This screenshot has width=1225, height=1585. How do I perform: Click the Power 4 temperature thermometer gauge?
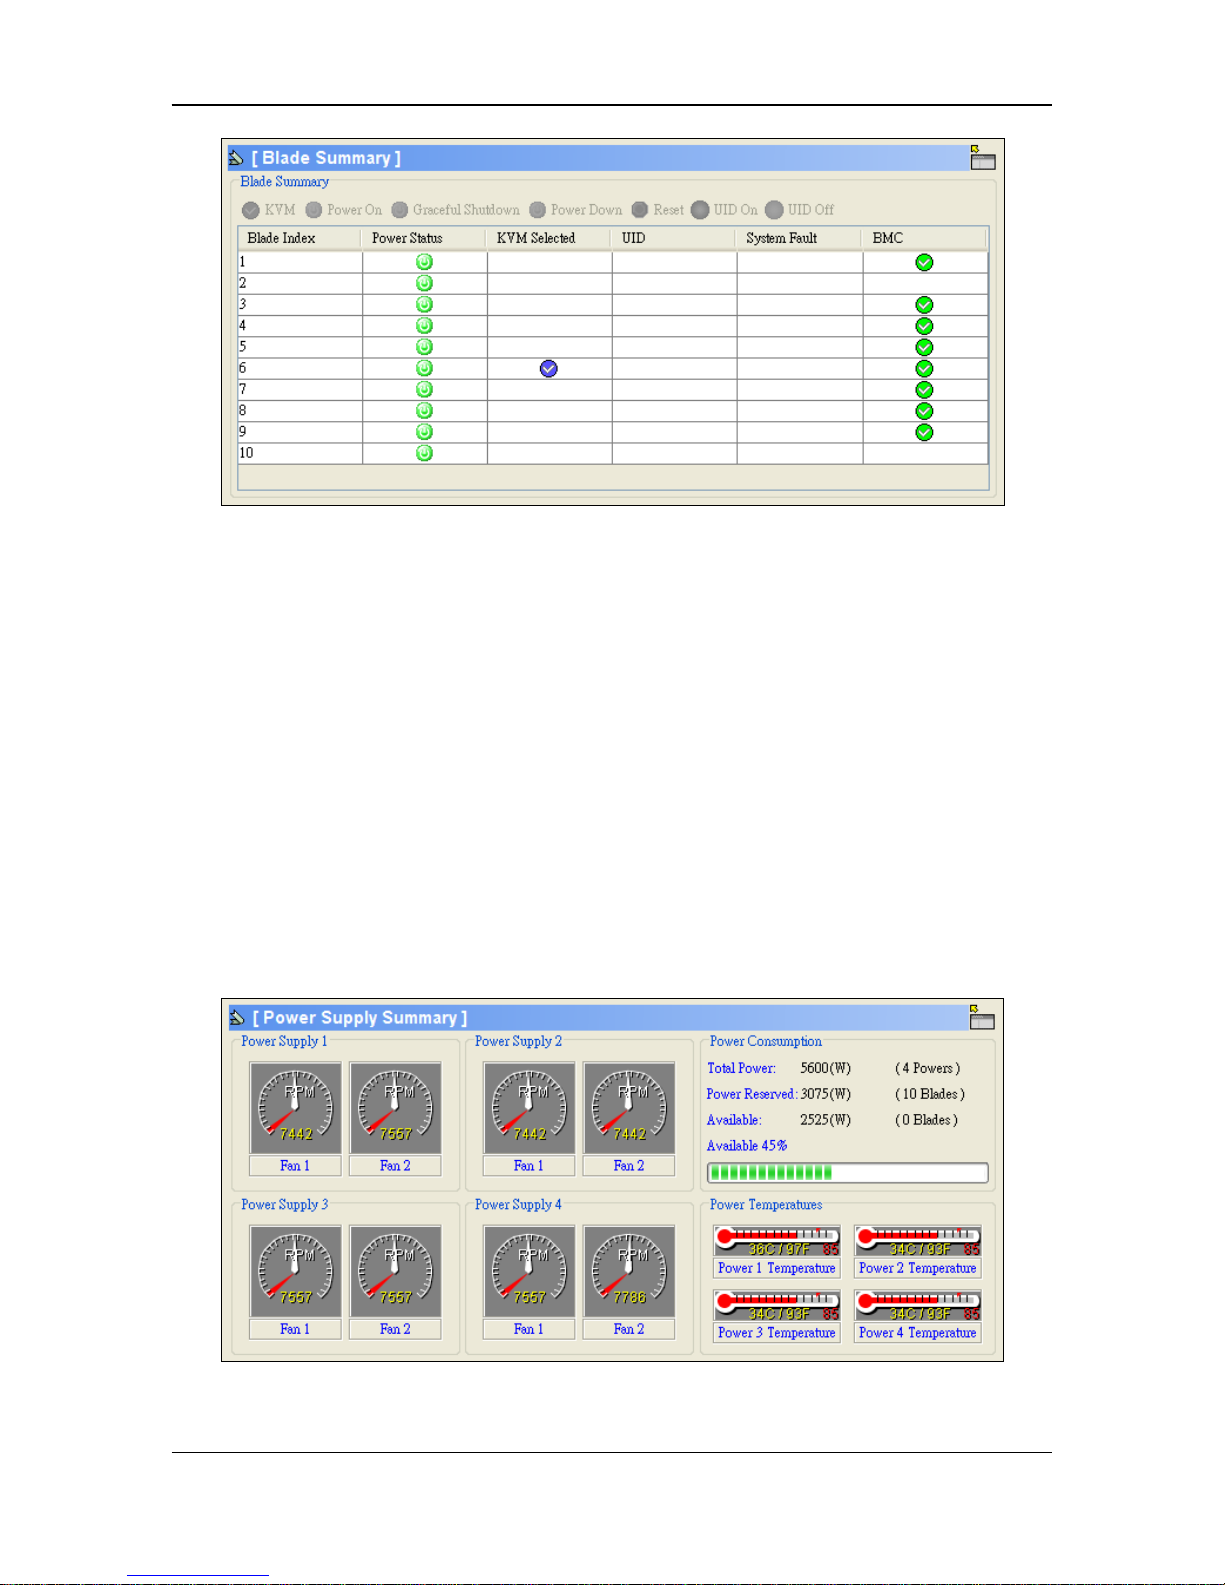tap(918, 1306)
